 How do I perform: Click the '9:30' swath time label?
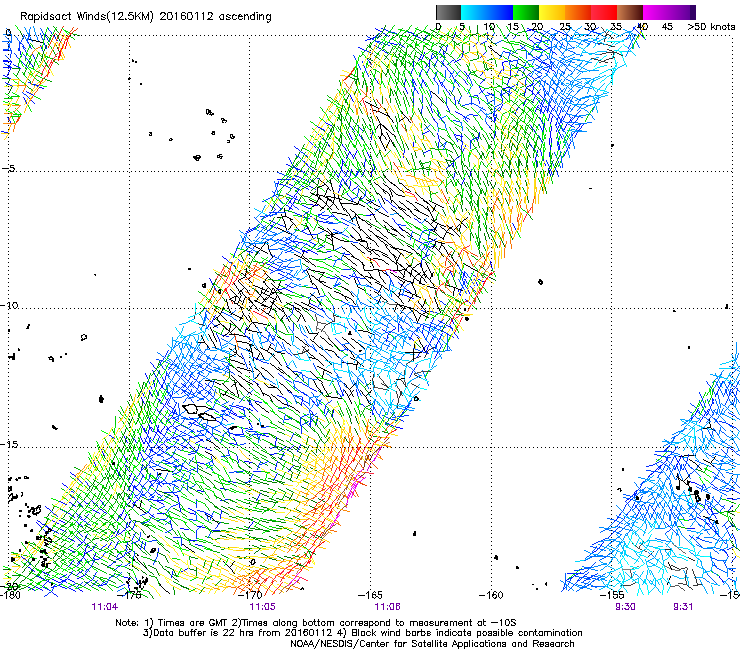tap(625, 607)
